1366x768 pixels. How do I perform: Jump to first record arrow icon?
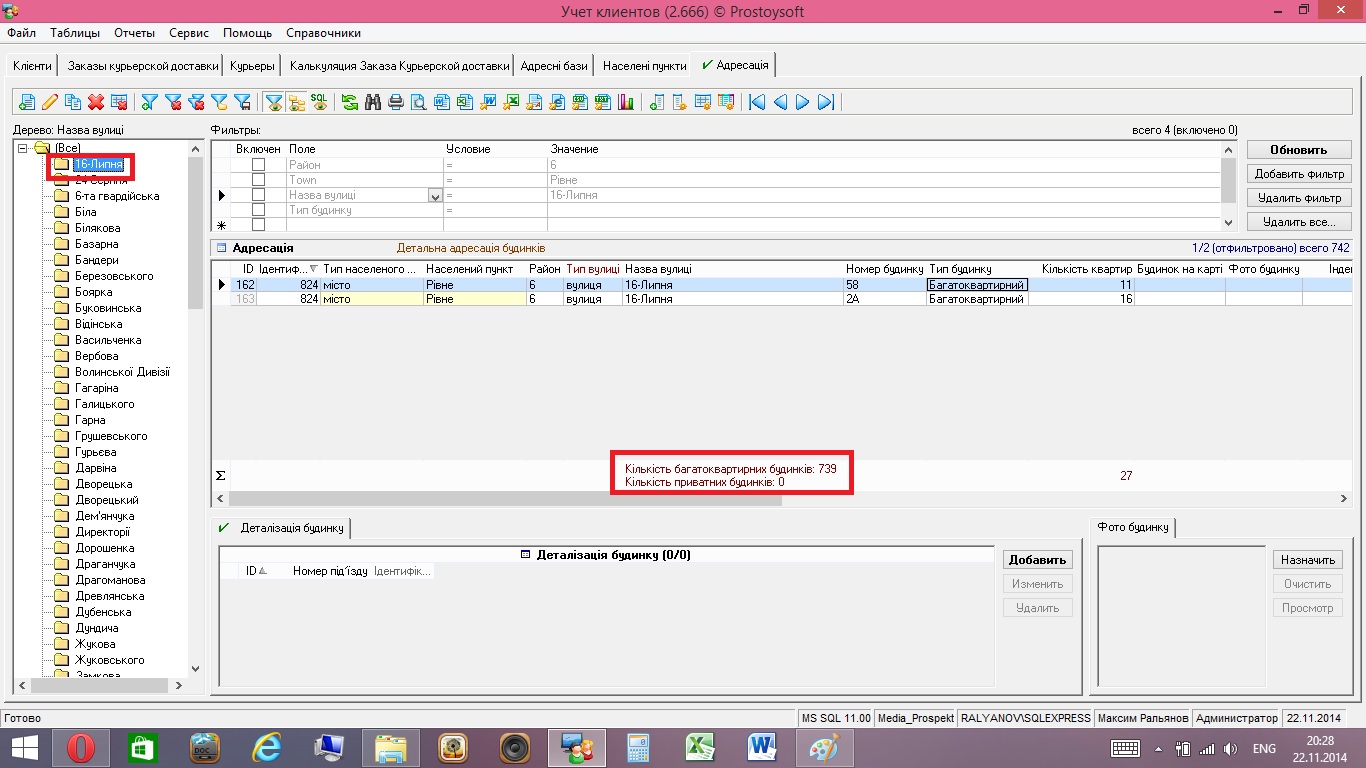[757, 101]
